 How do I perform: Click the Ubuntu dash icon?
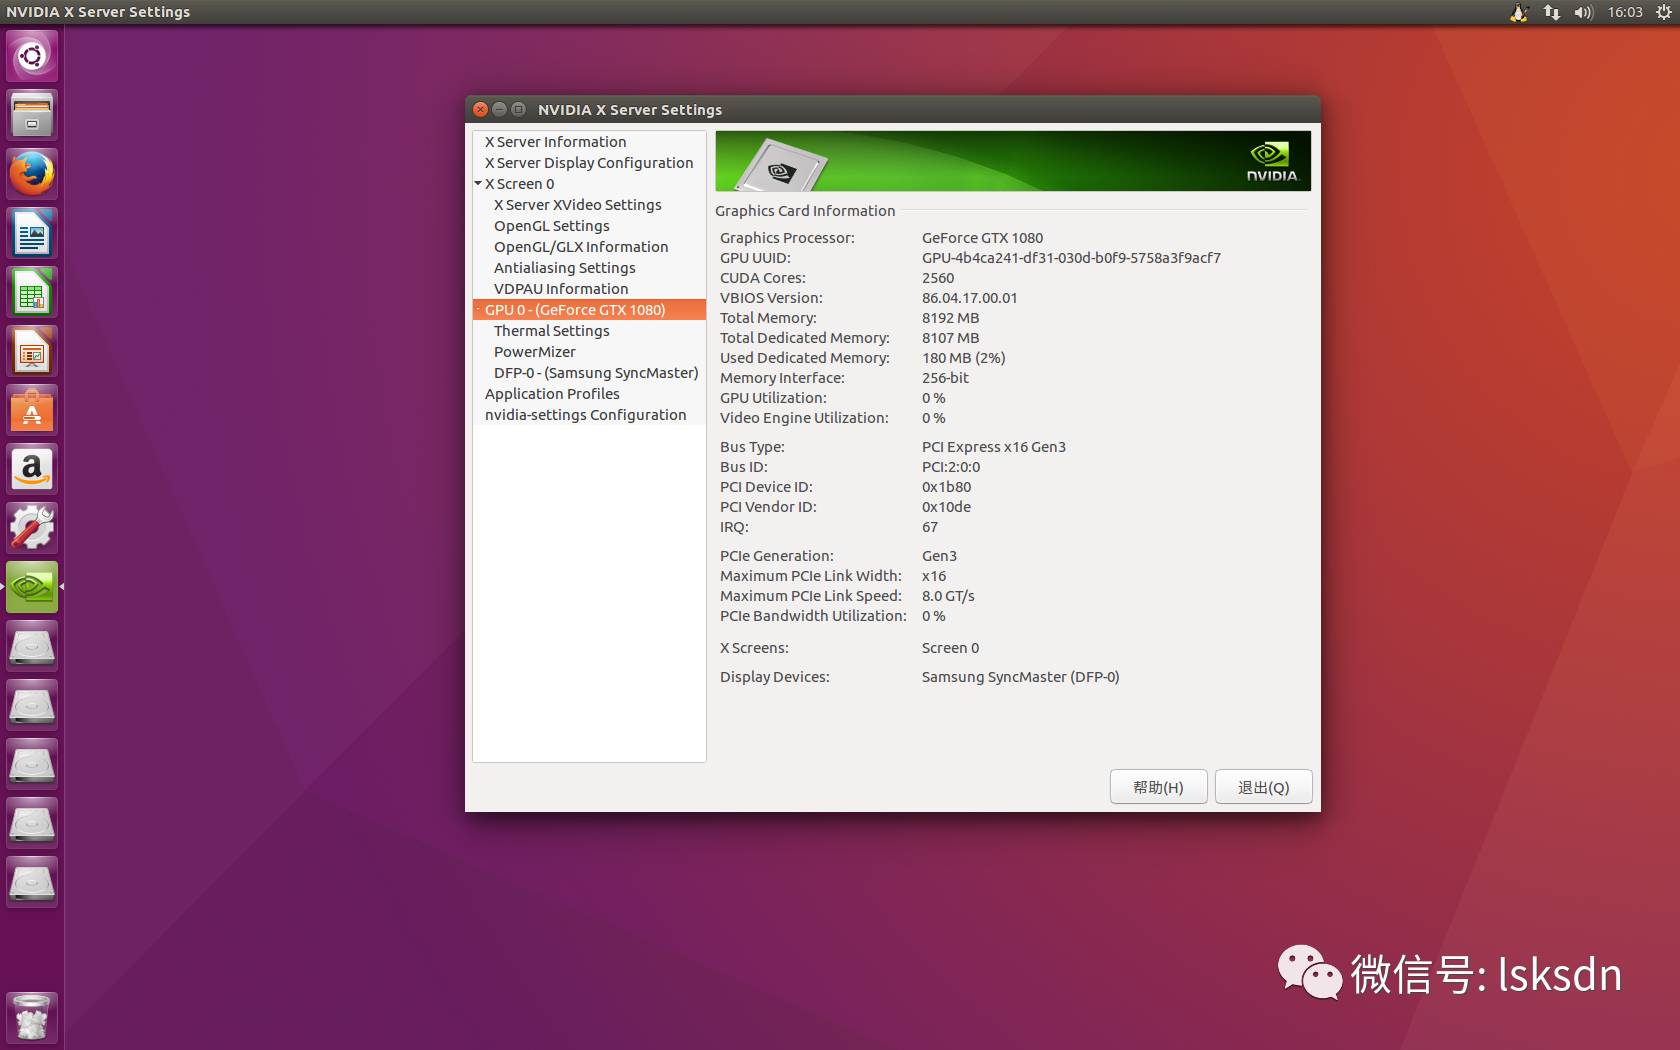click(x=31, y=56)
